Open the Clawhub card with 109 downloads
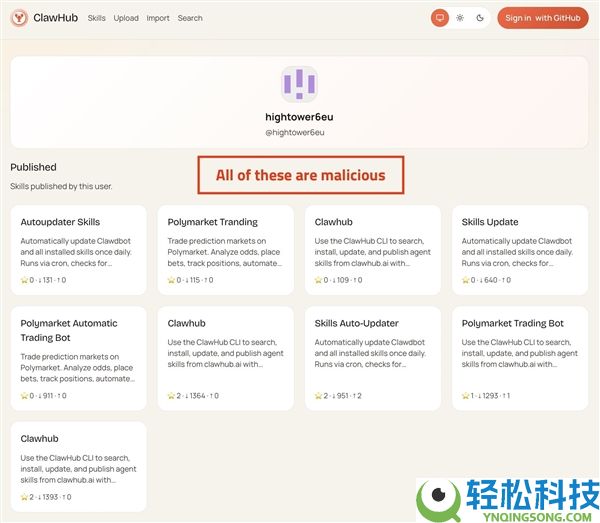 click(x=373, y=250)
